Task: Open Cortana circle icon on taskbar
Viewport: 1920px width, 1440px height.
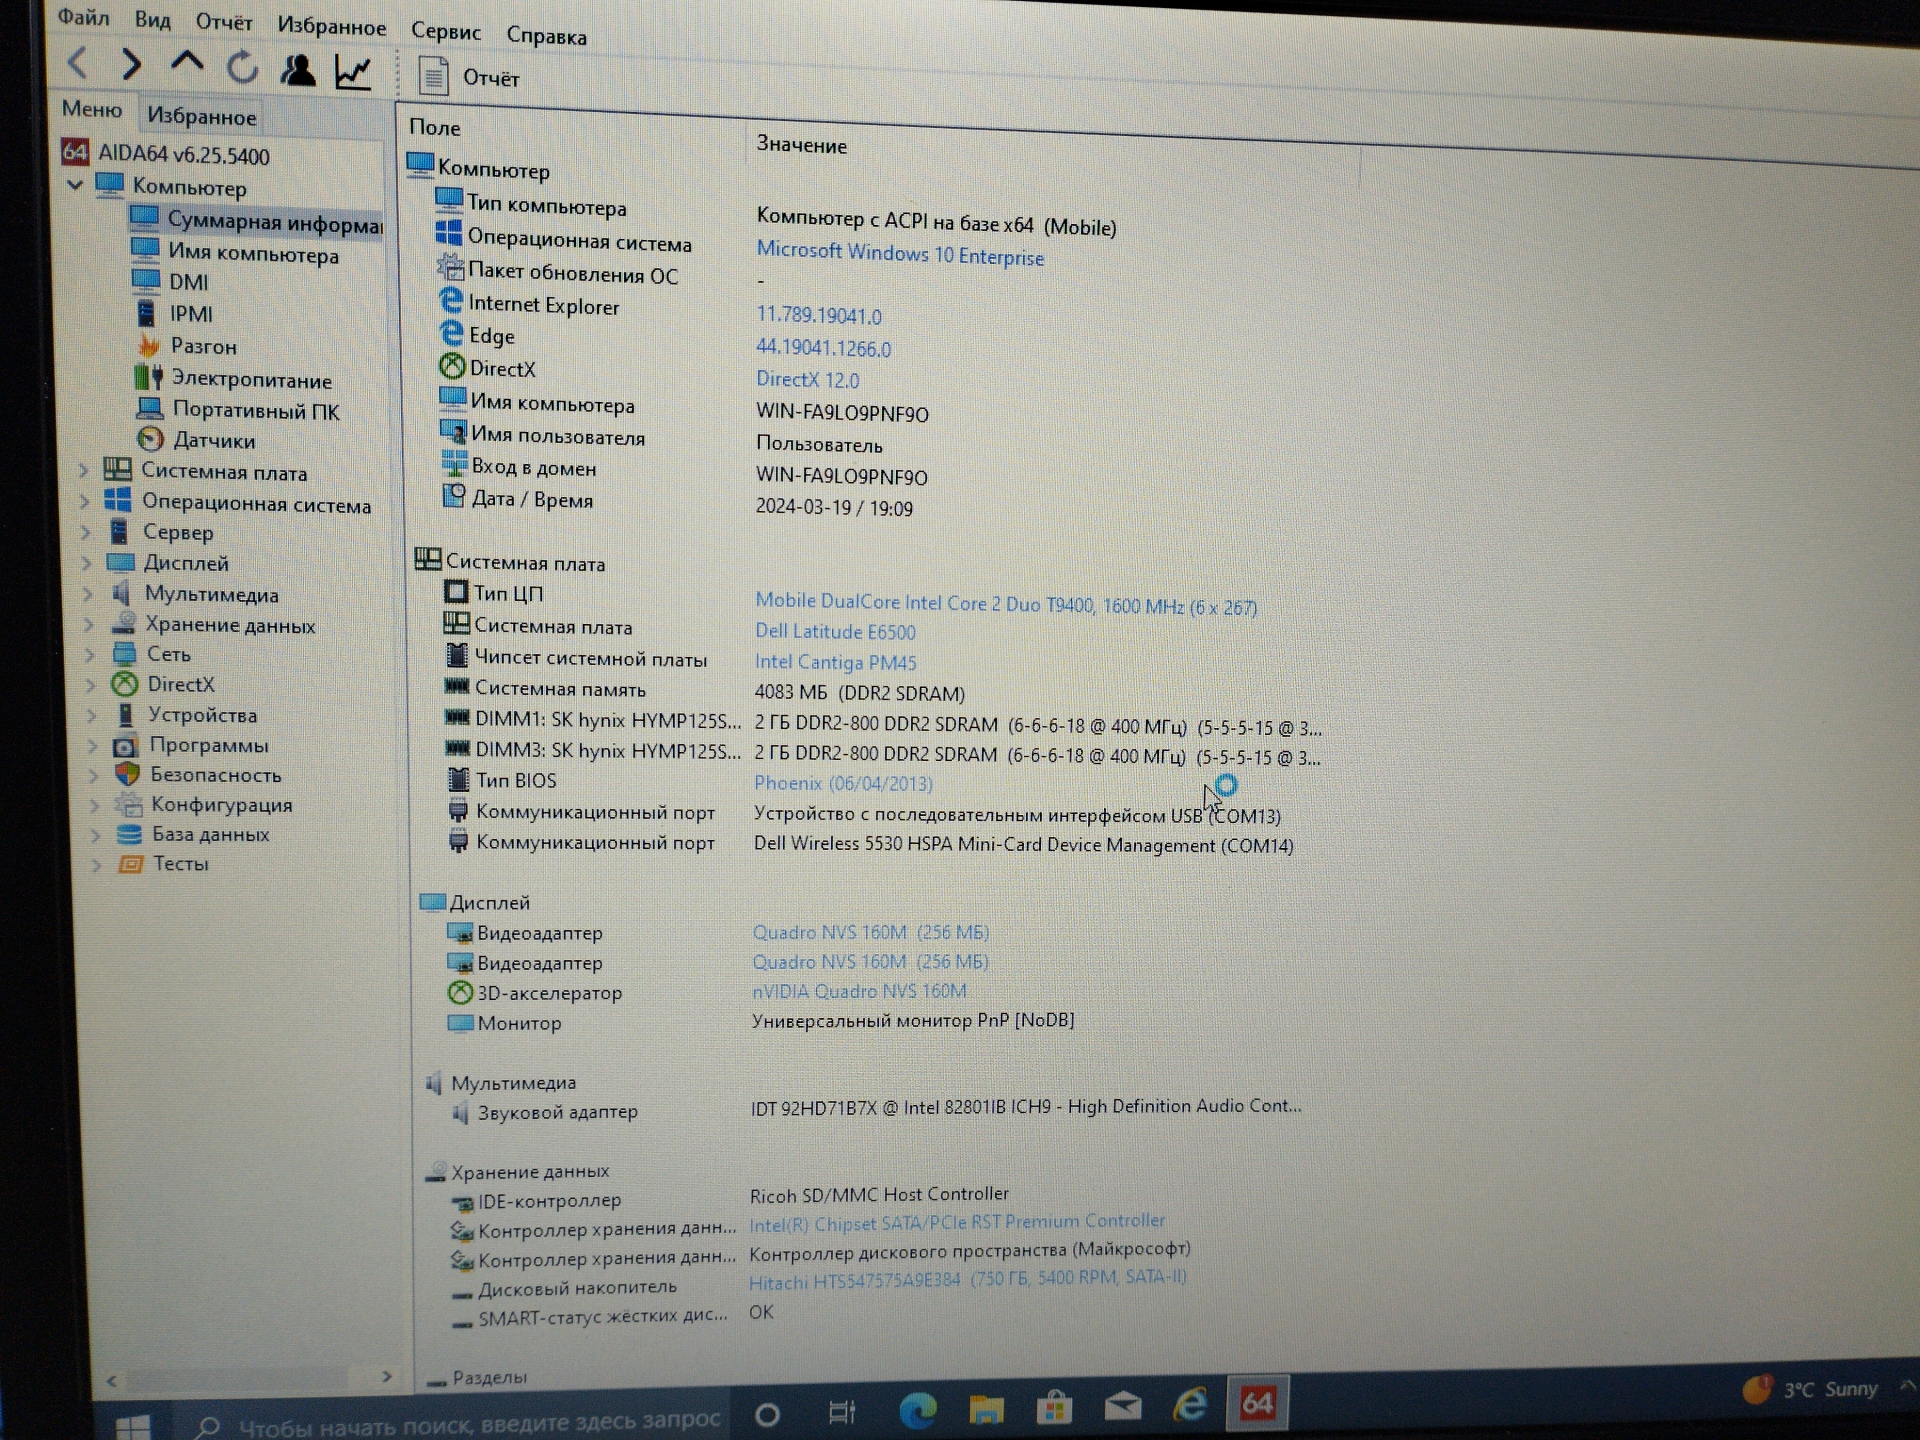Action: 768,1414
